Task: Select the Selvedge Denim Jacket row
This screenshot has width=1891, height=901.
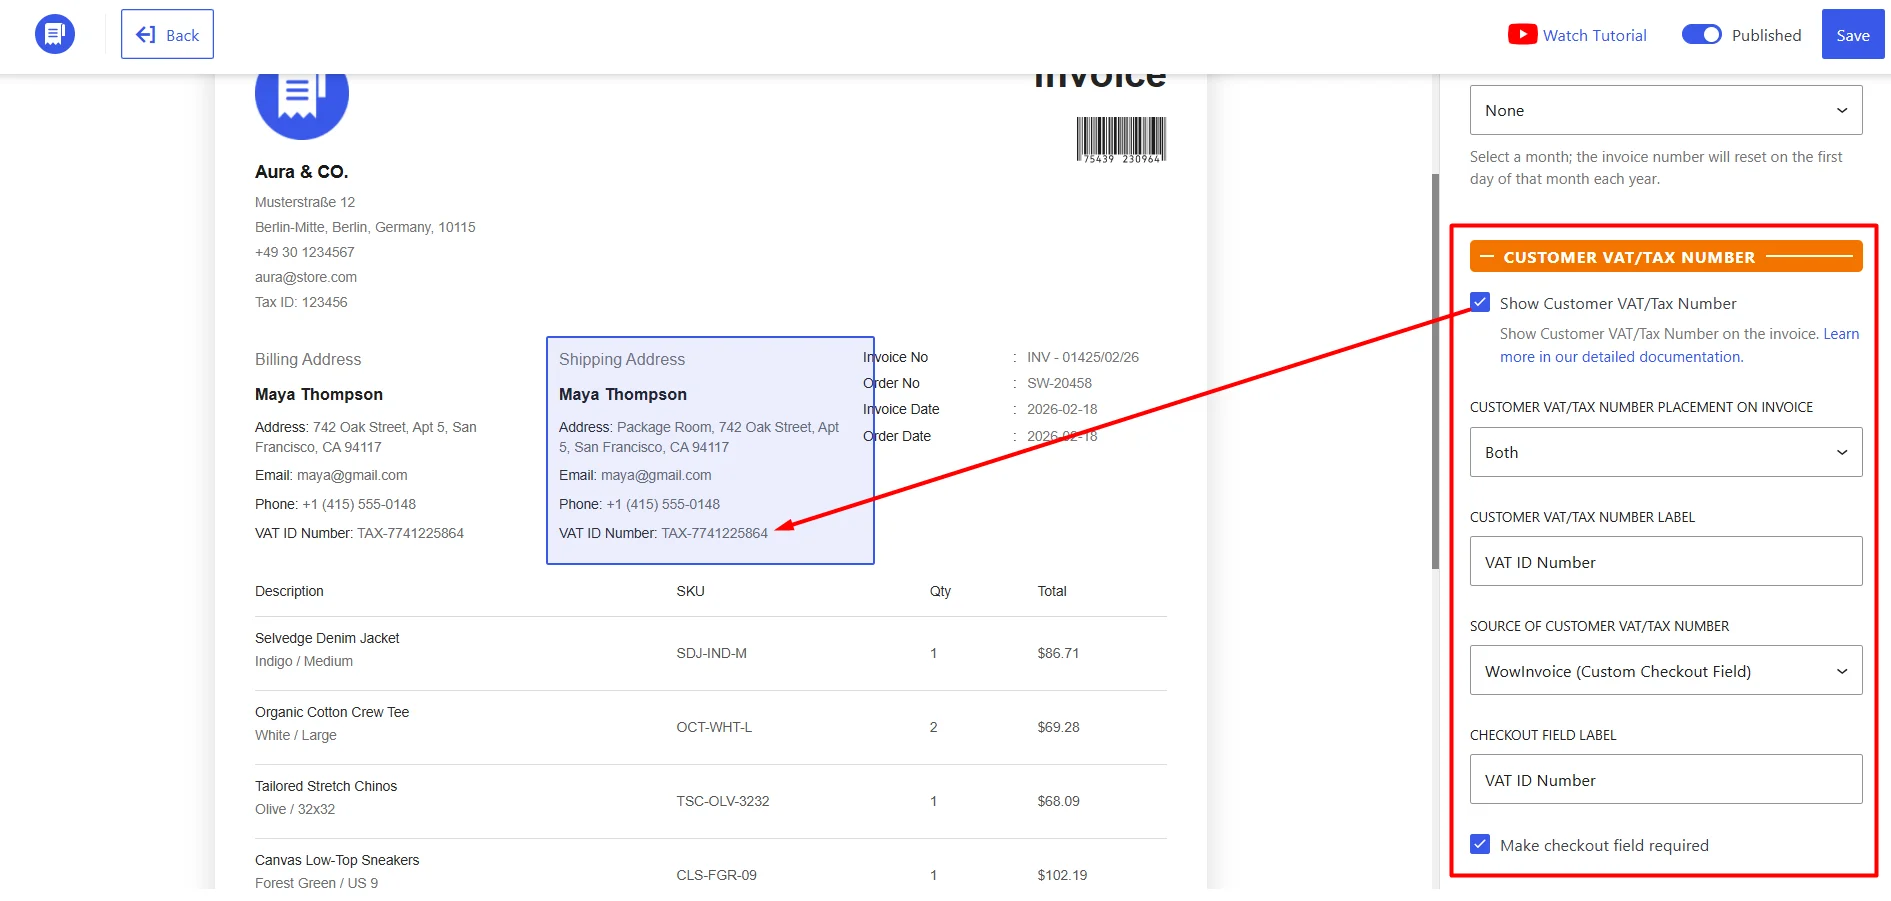Action: coord(711,653)
